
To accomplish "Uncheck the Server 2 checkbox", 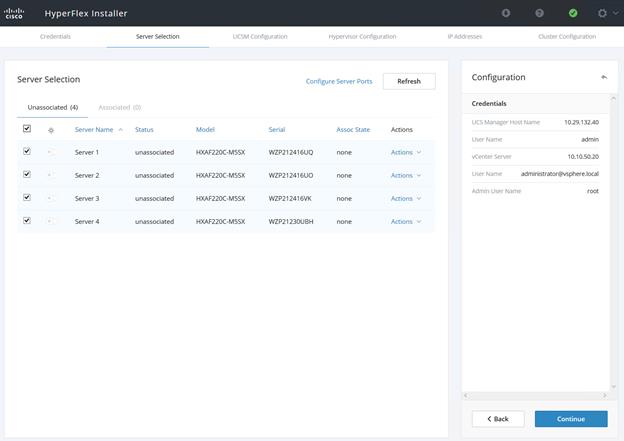I will point(27,174).
